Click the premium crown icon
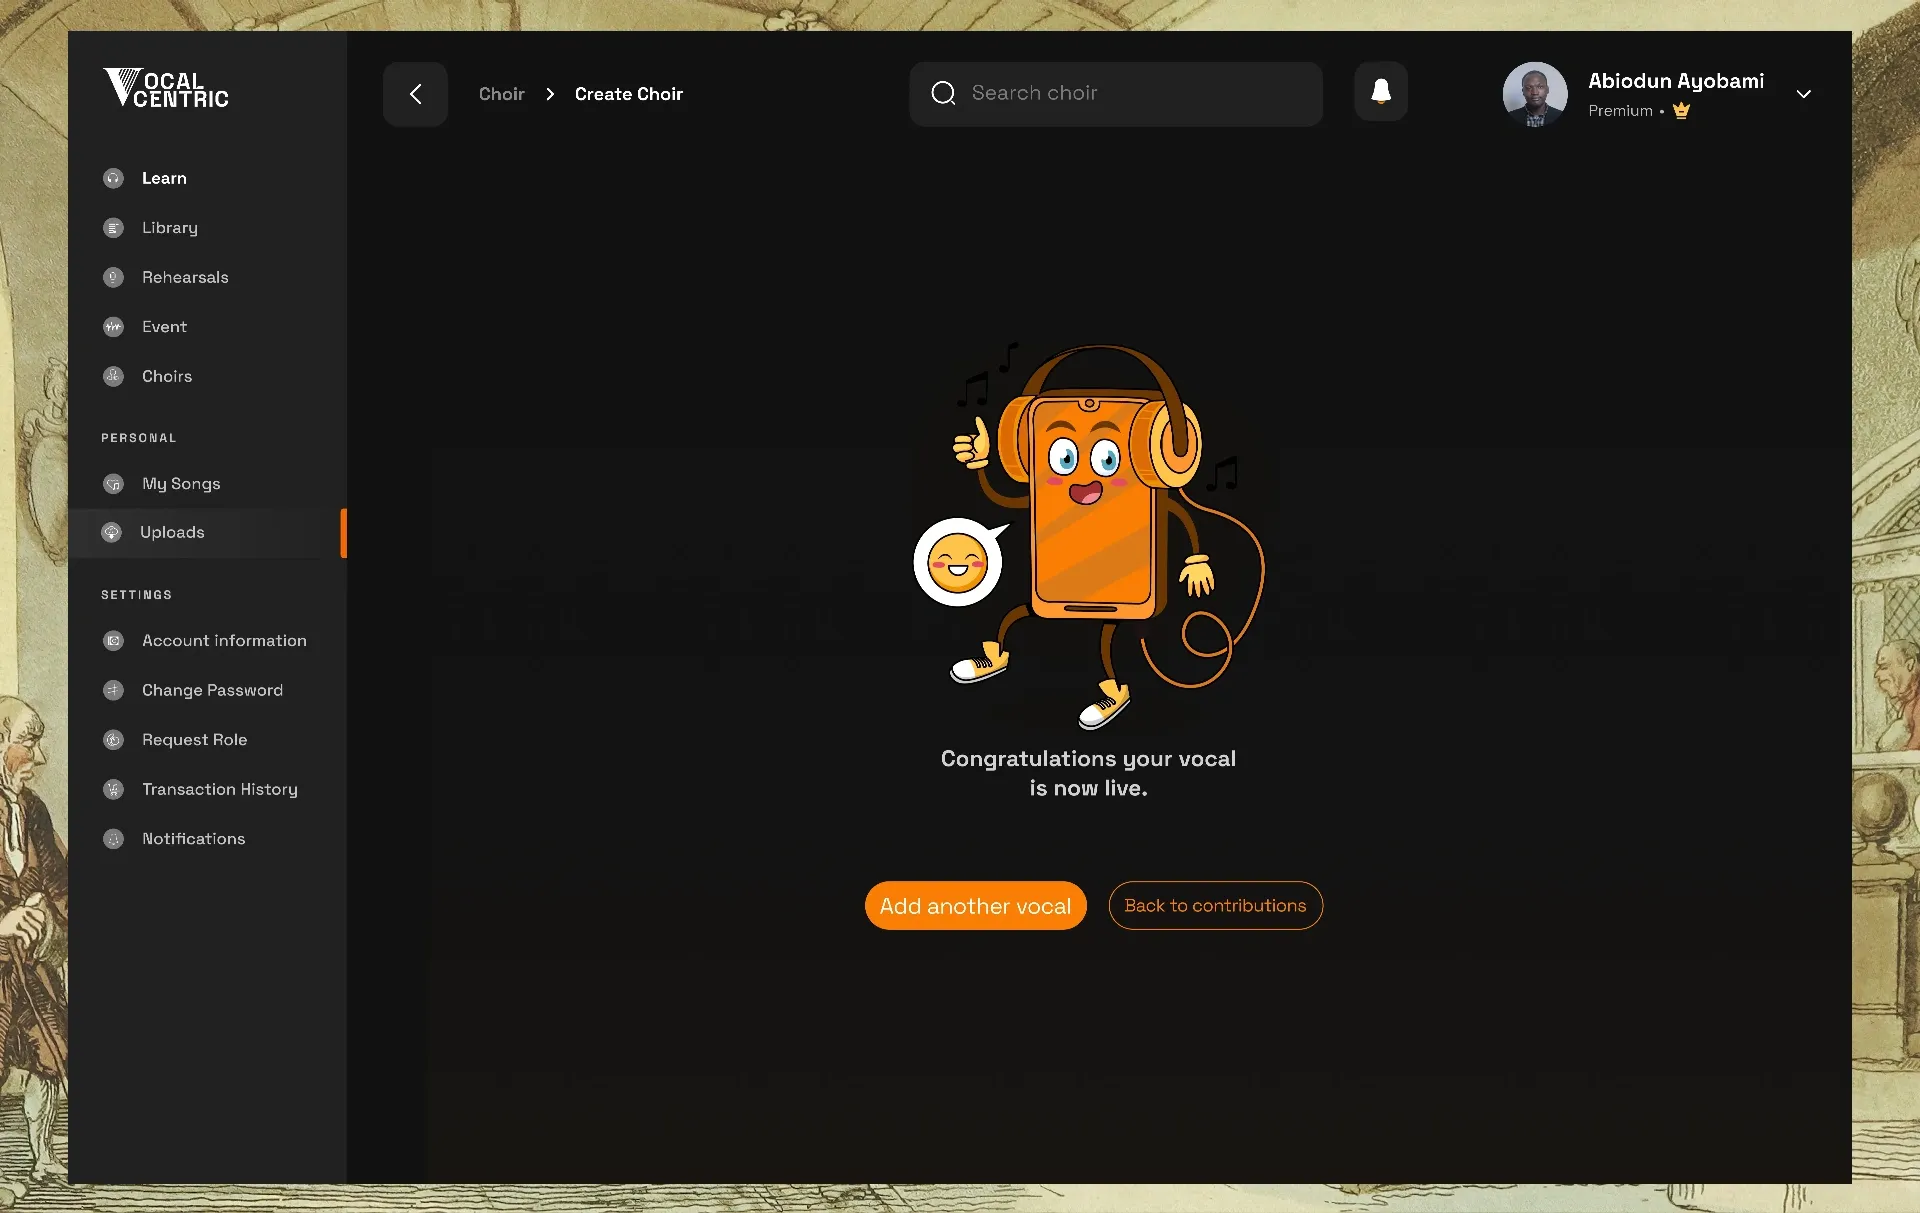 coord(1681,111)
